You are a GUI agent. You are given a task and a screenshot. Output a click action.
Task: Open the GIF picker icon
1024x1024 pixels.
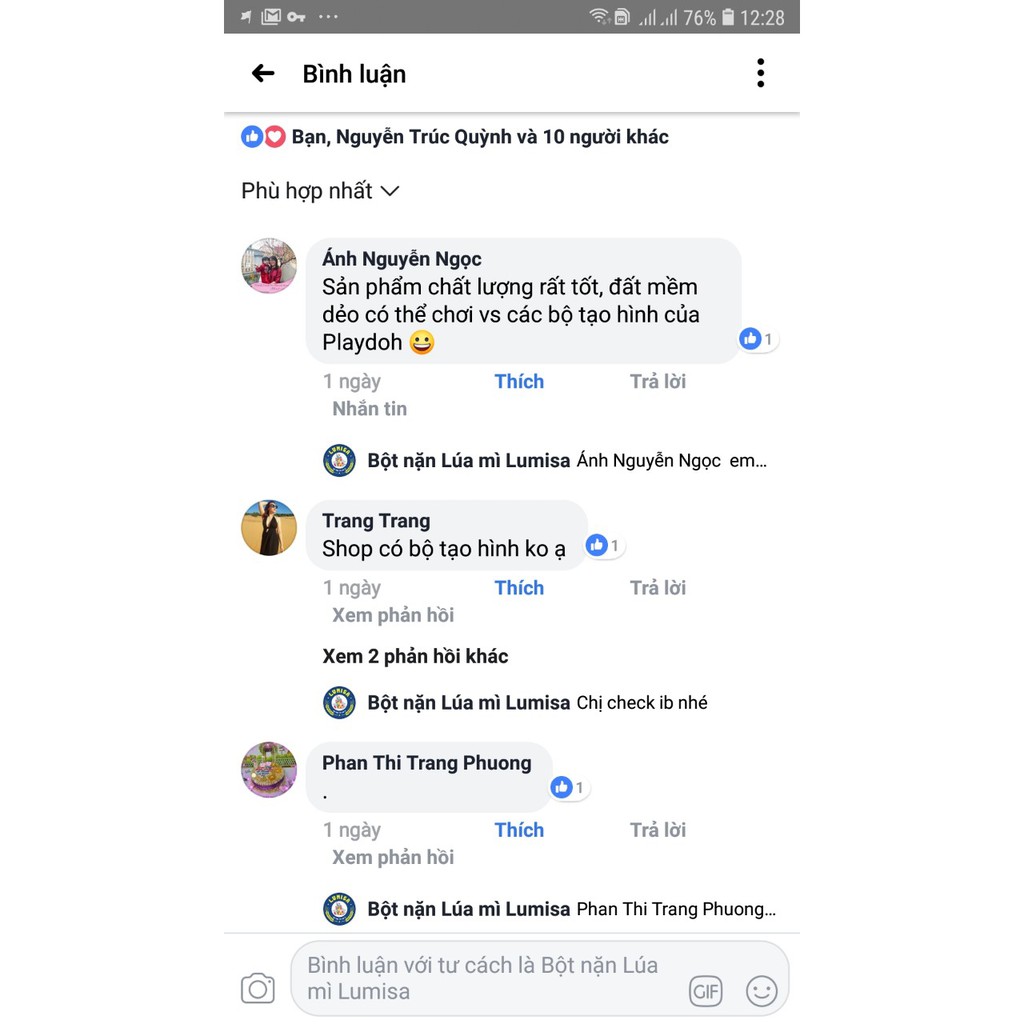(705, 992)
